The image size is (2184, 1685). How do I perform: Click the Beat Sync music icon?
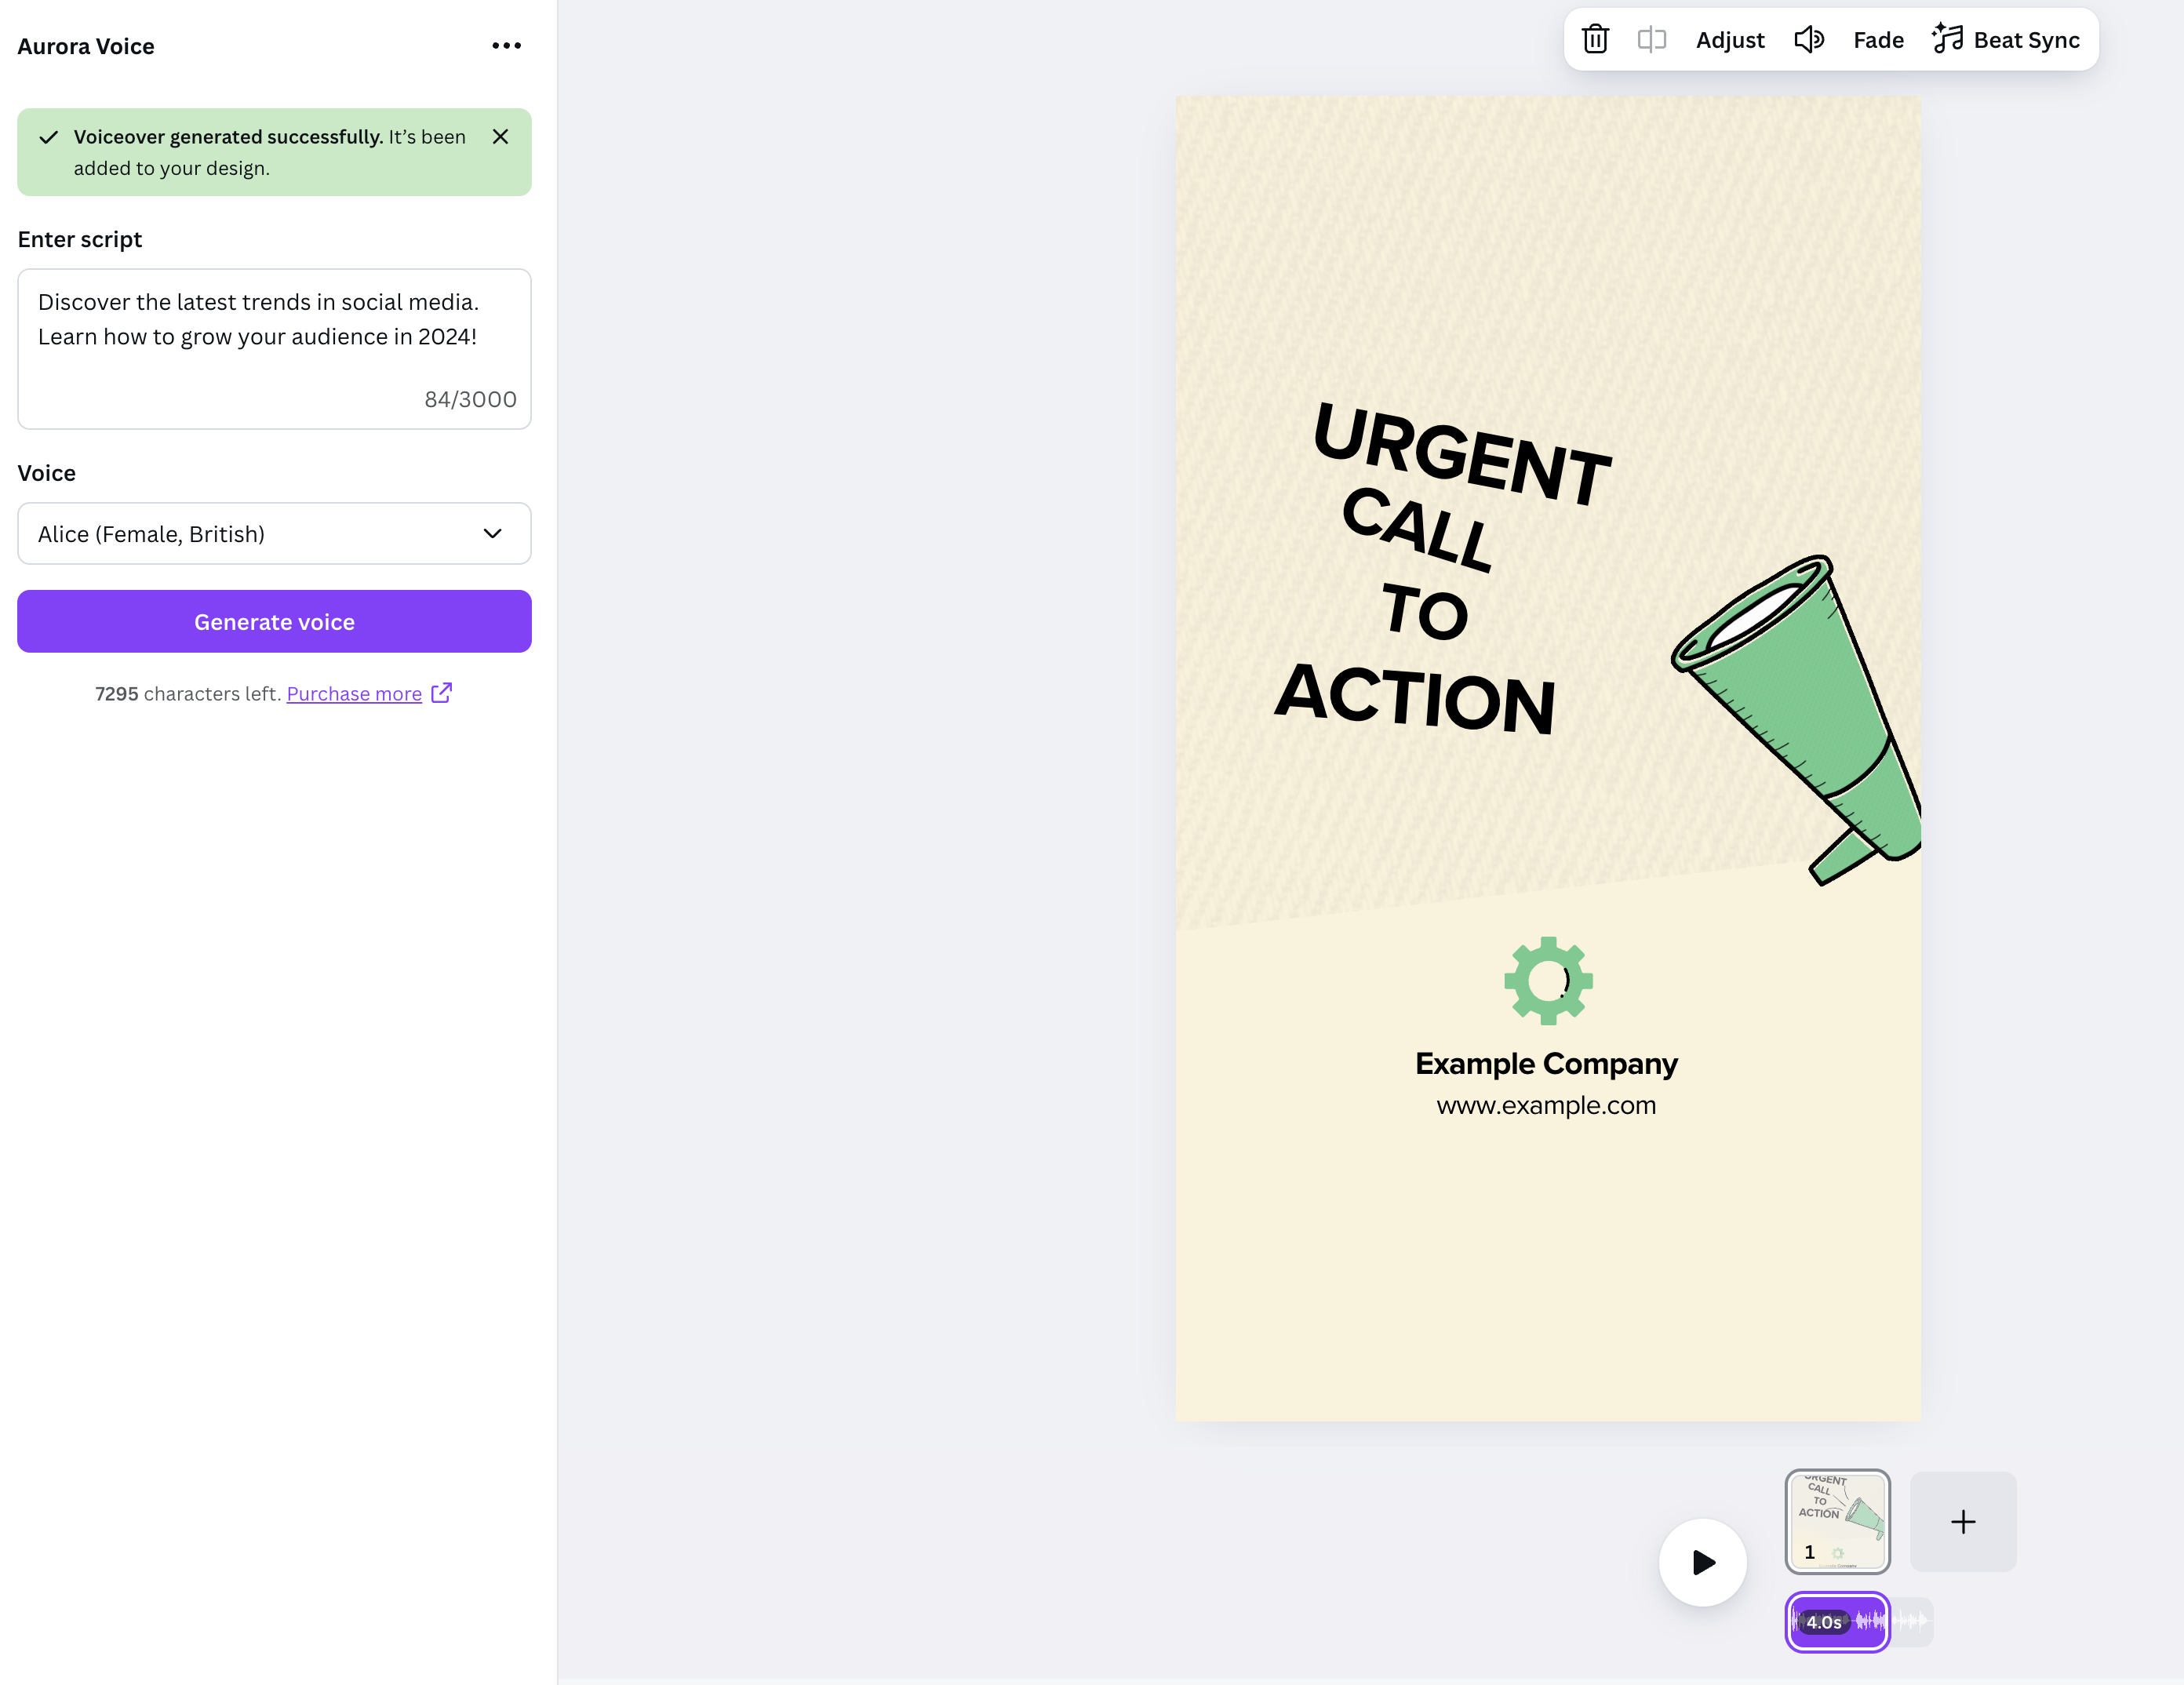tap(1947, 39)
